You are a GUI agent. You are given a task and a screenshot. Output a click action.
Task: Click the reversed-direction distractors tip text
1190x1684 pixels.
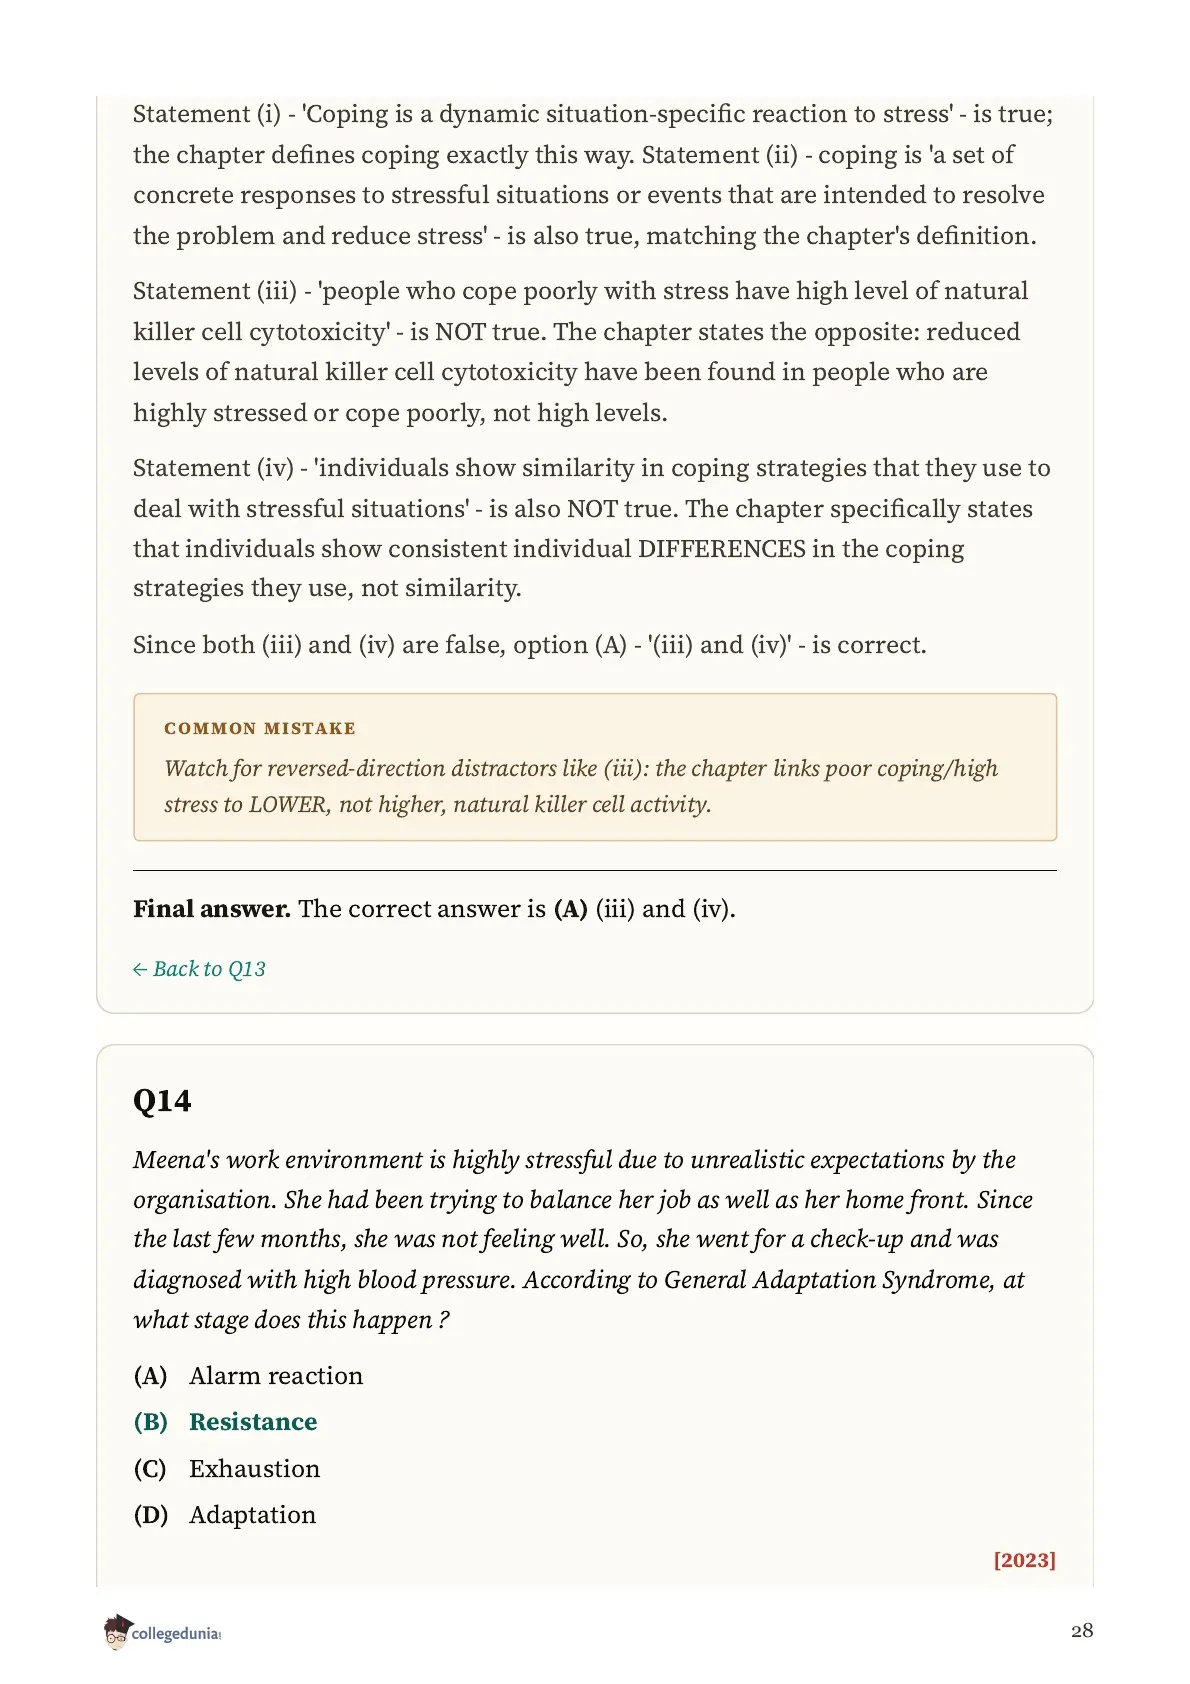coord(581,786)
